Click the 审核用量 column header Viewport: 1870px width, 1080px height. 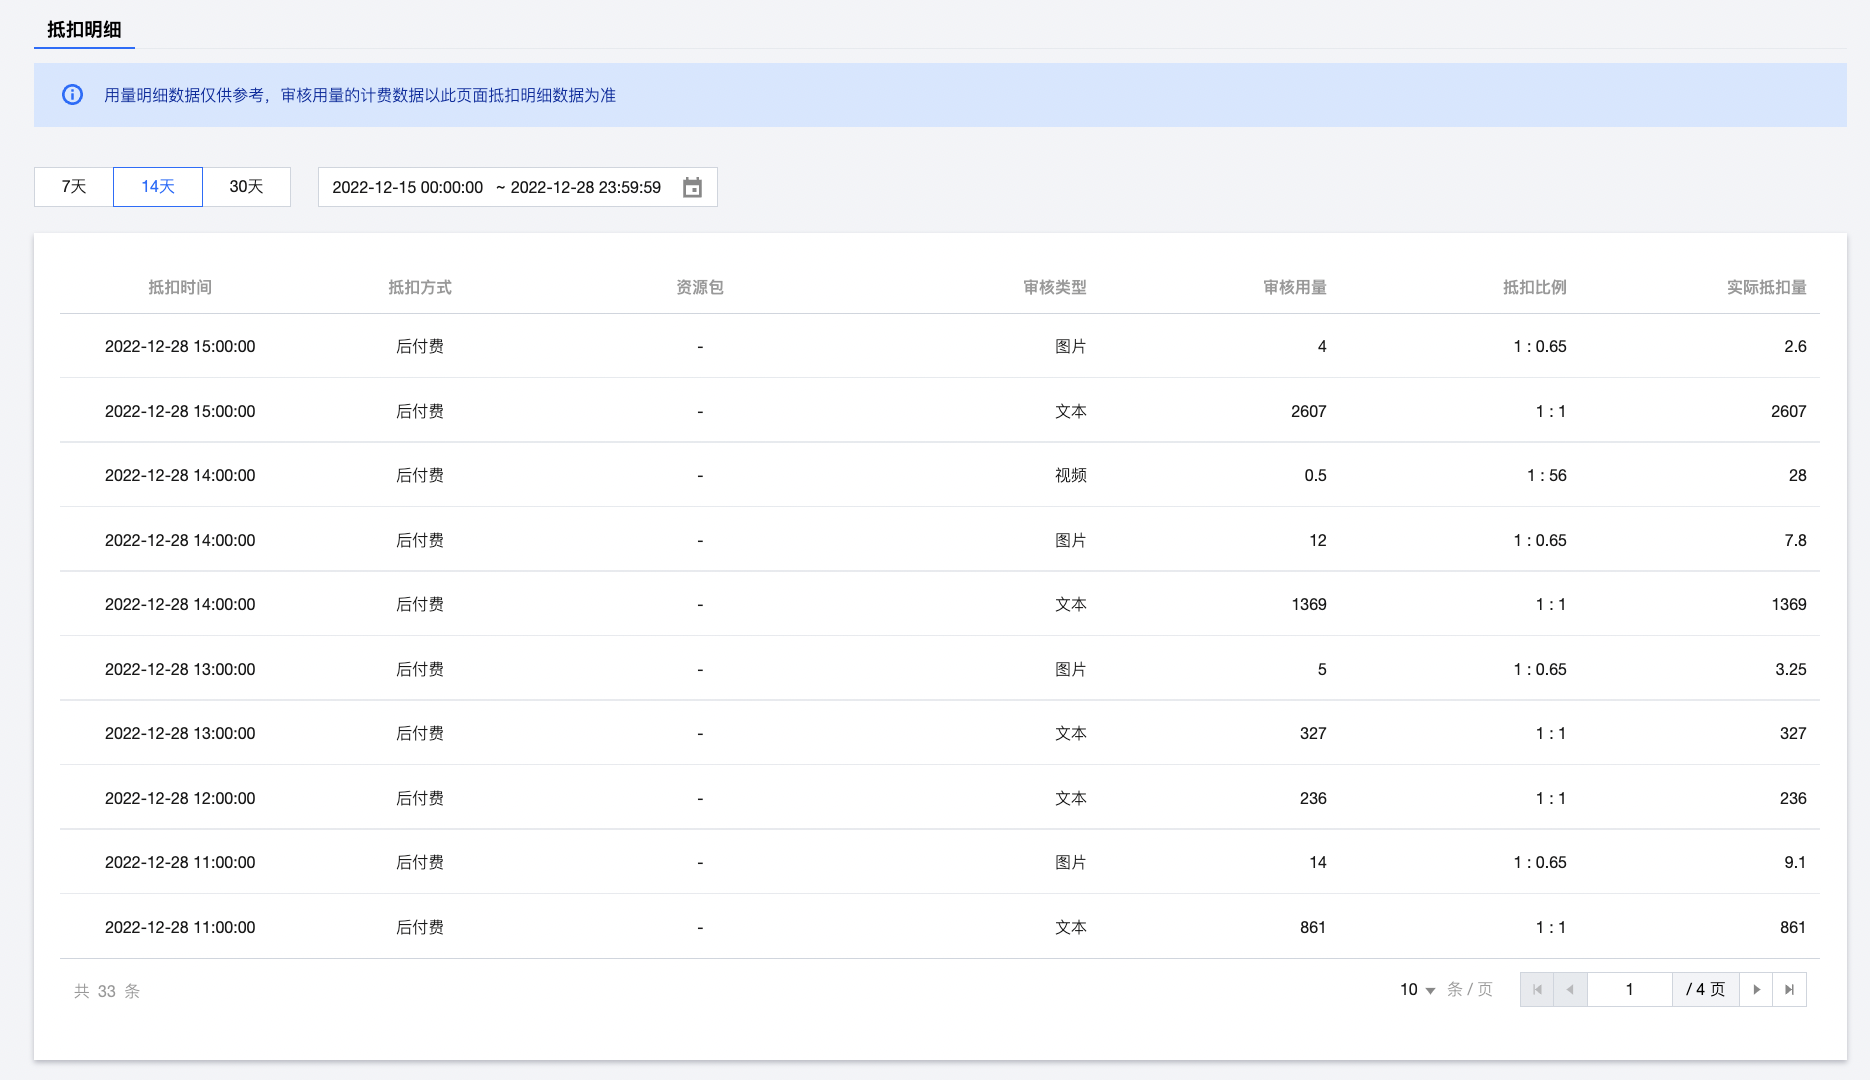tap(1295, 288)
